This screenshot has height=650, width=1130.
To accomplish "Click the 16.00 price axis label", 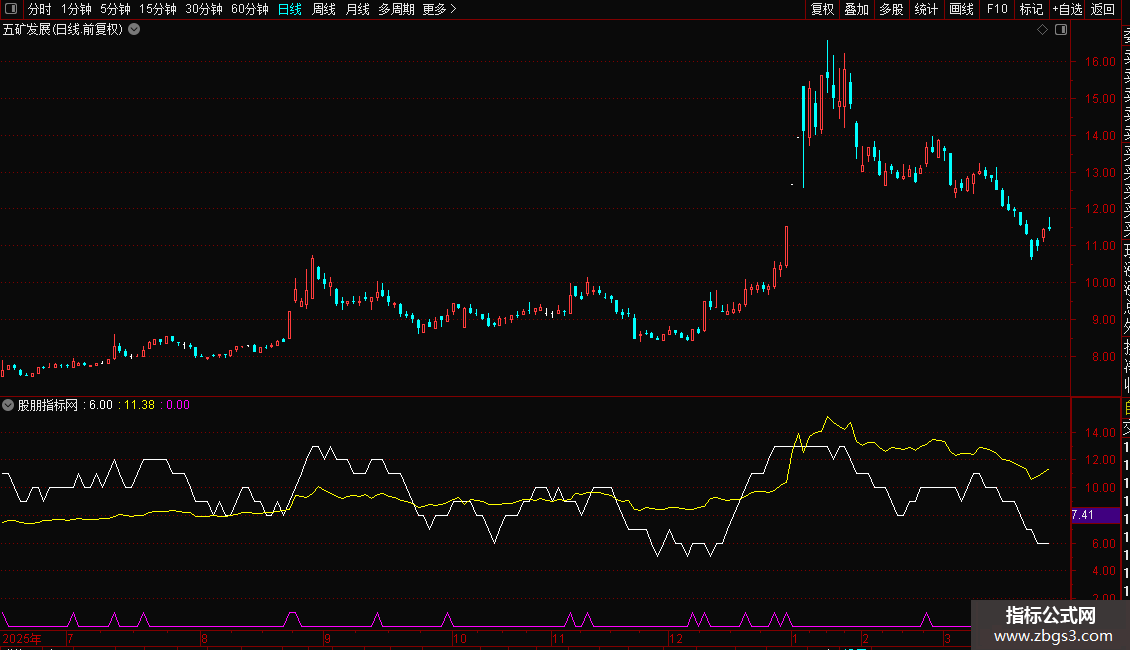I will coord(1100,62).
